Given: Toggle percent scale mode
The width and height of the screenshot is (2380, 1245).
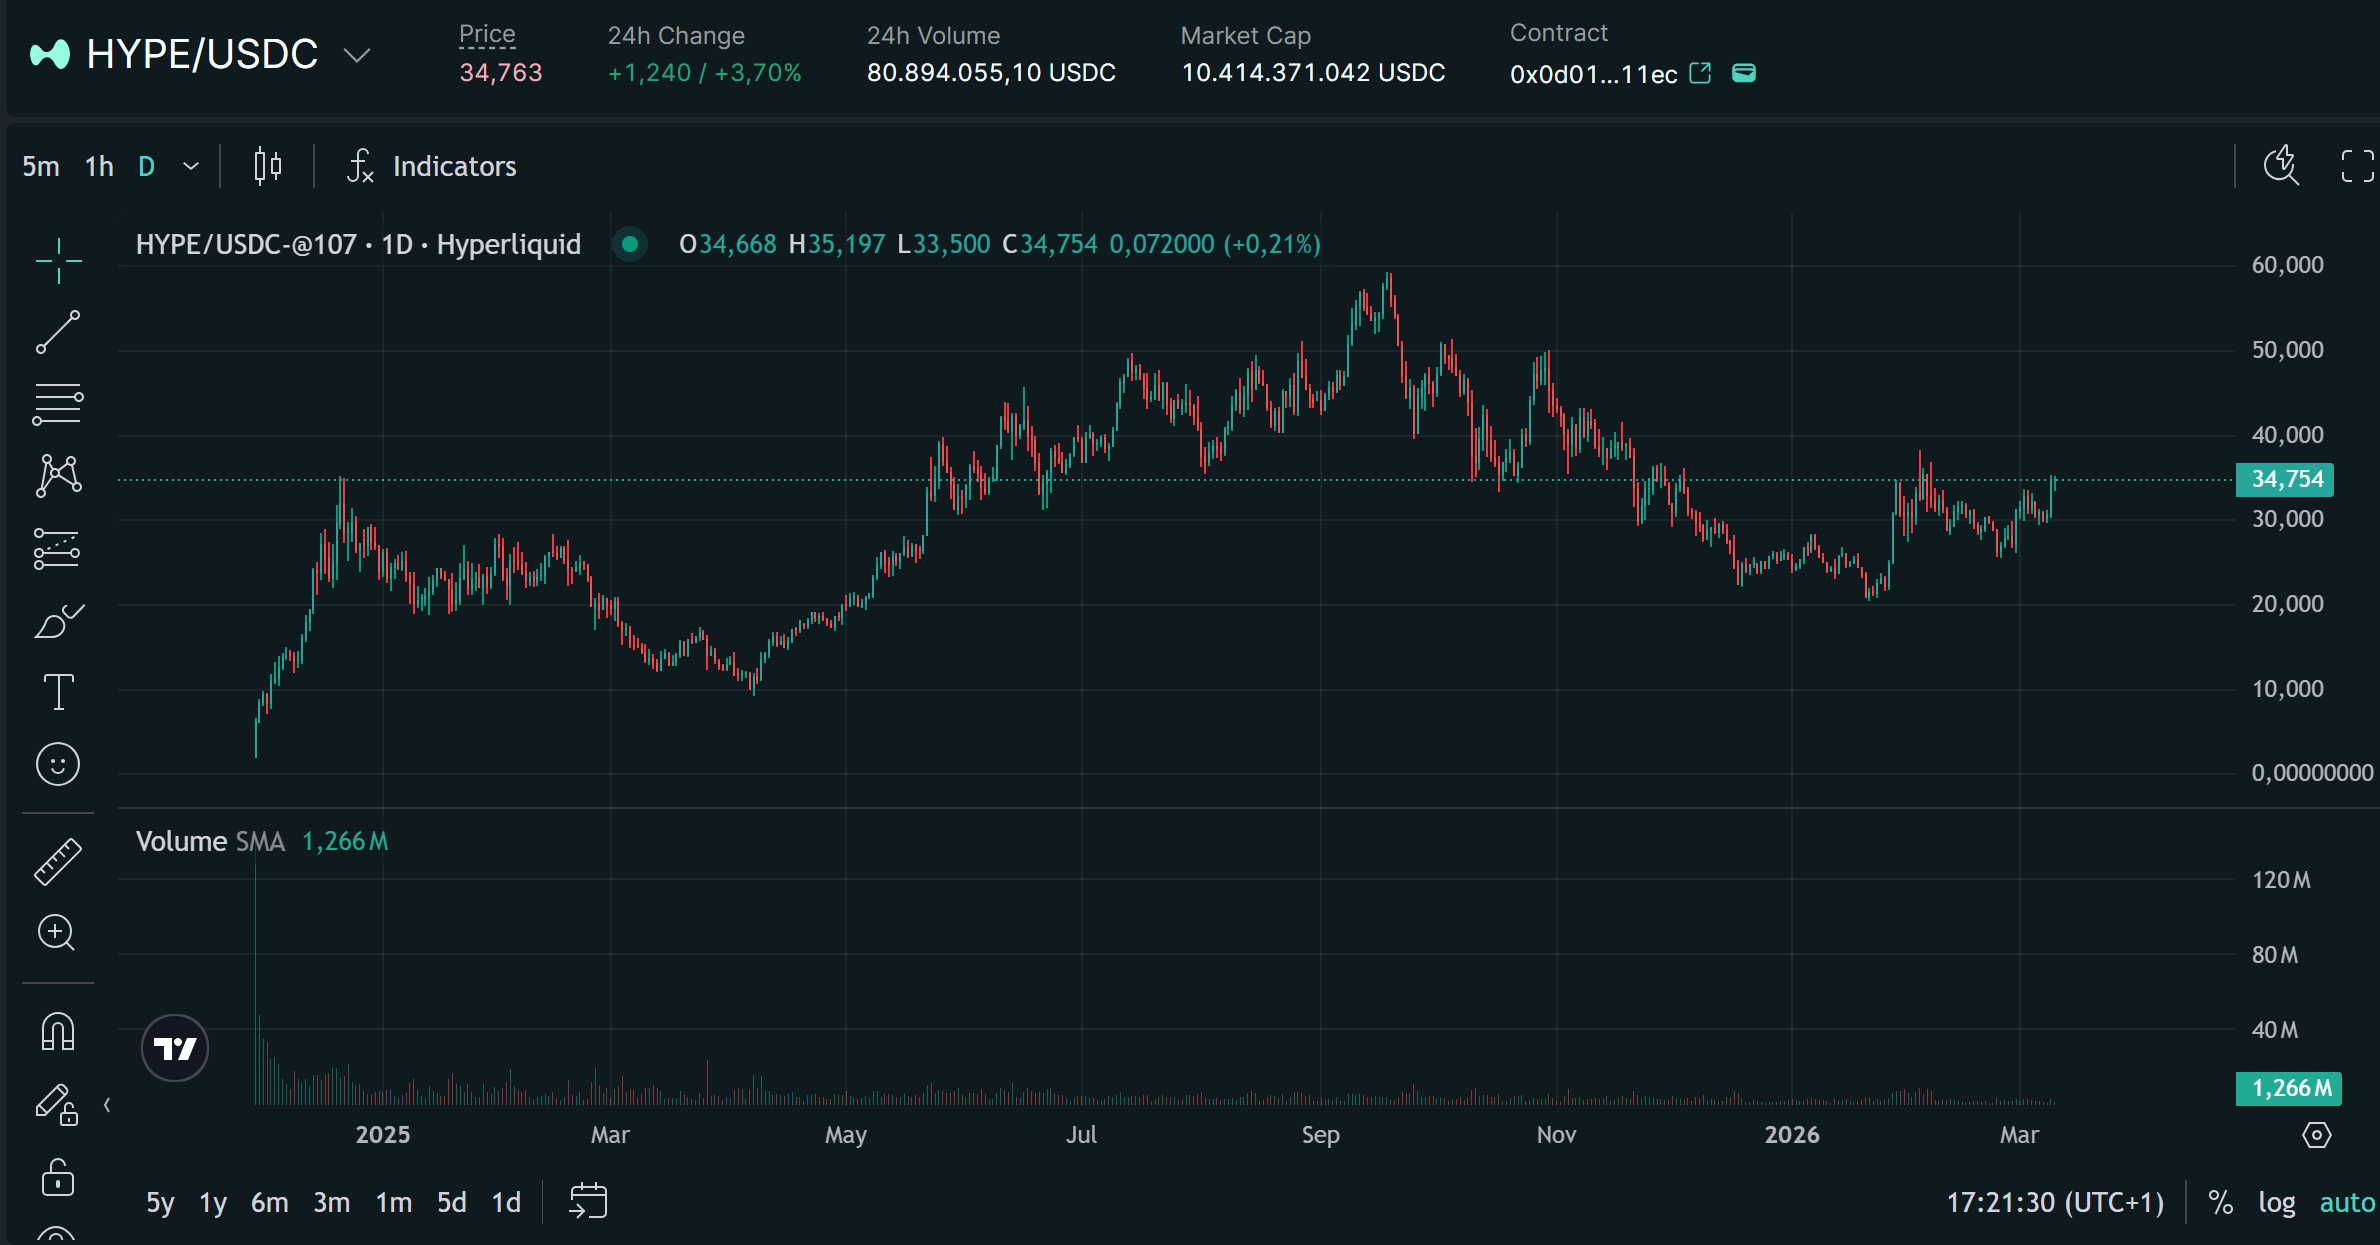Looking at the screenshot, I should (2221, 1202).
